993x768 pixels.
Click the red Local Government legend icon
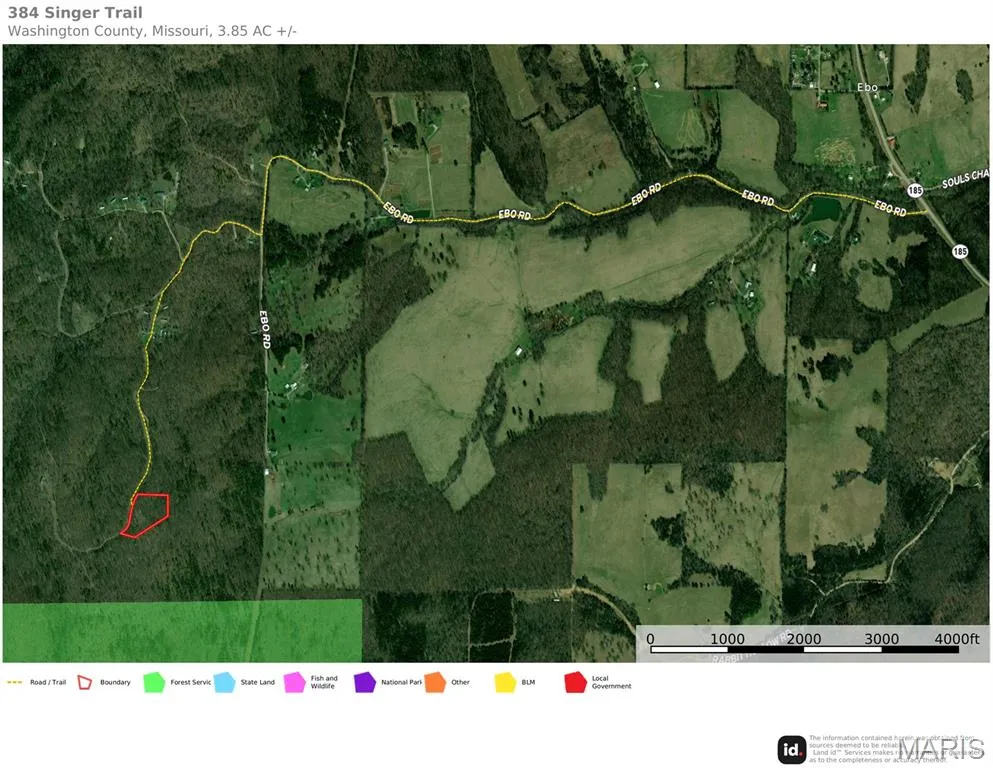pyautogui.click(x=575, y=682)
